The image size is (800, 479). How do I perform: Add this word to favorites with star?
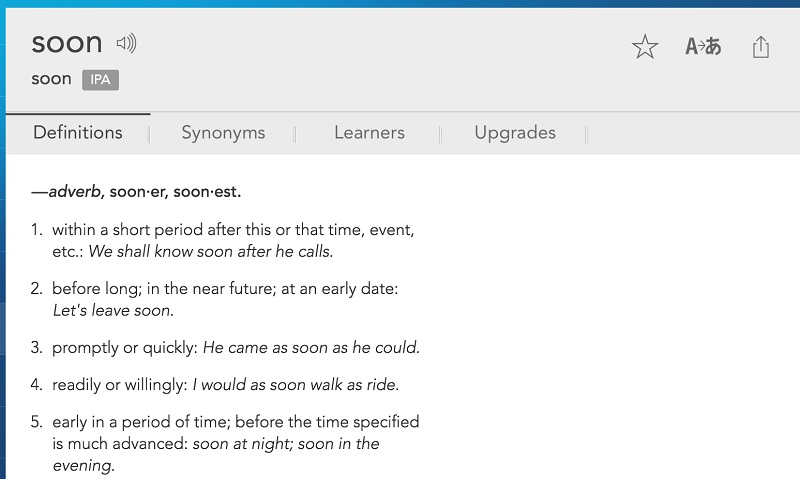pos(645,47)
